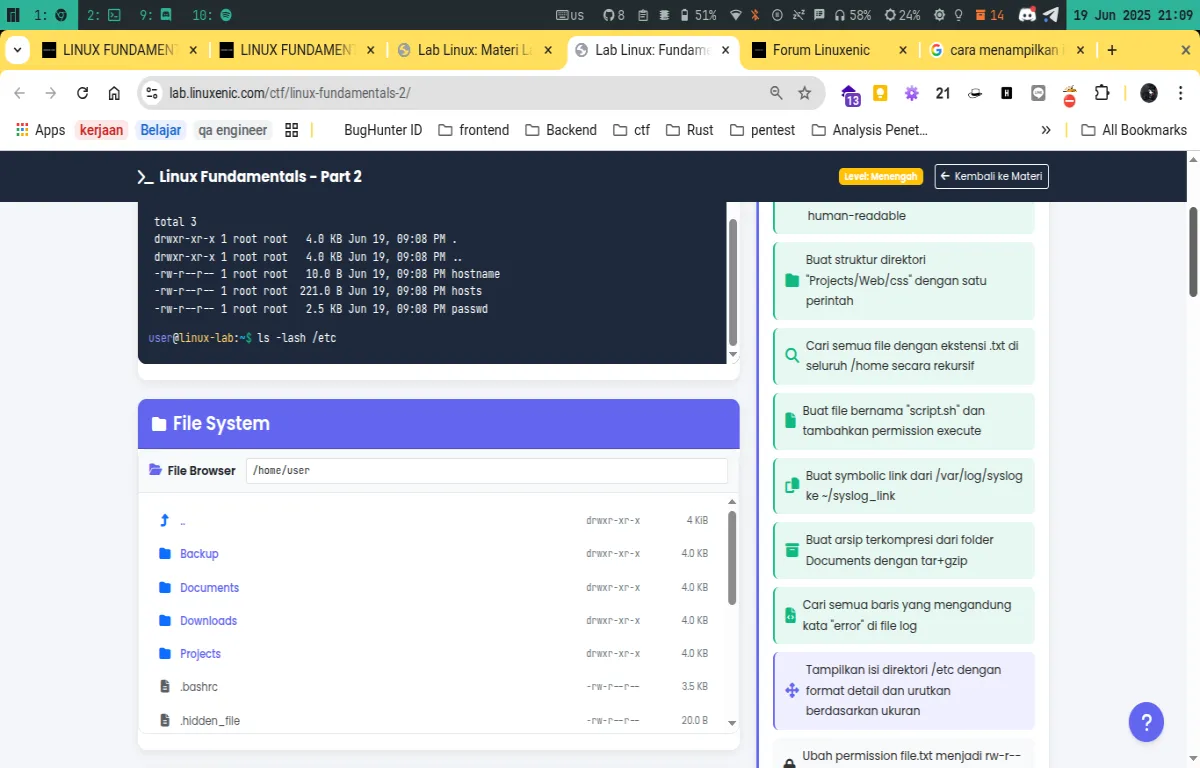Screen dimensions: 1200x768
Task: Switch to the cara menampilkan Google tab
Action: pyautogui.click(x=1007, y=50)
